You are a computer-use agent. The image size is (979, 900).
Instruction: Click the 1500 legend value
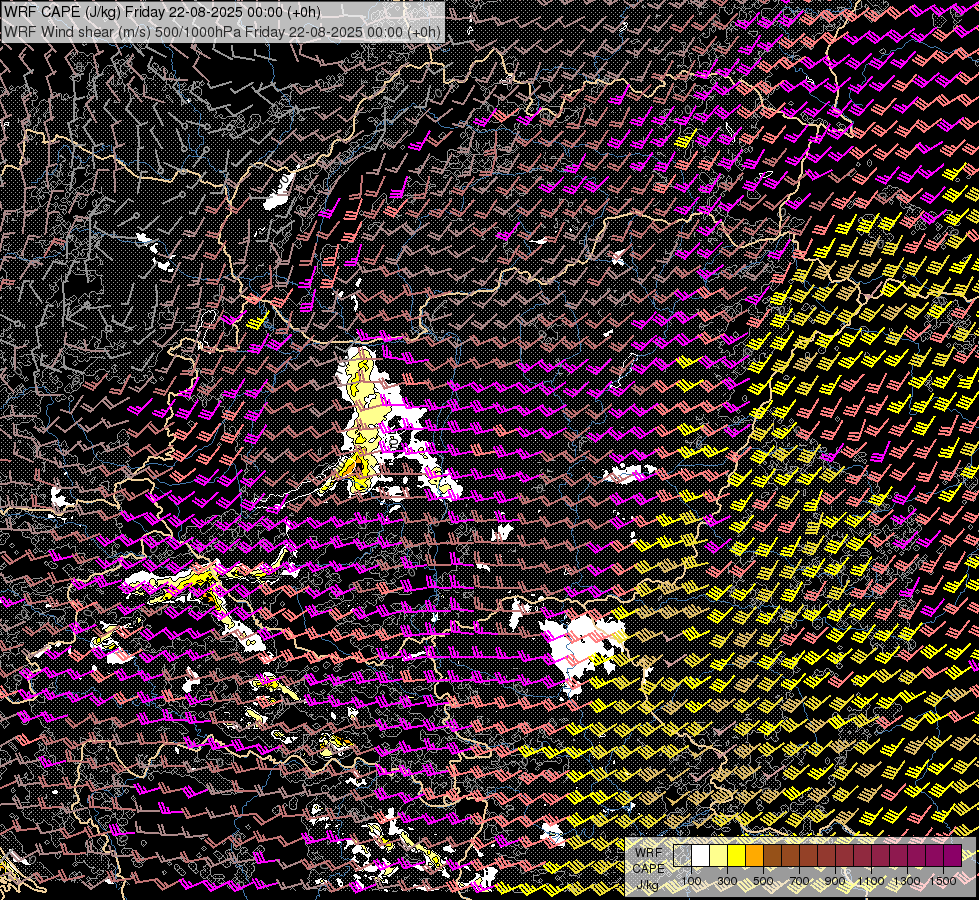(943, 881)
